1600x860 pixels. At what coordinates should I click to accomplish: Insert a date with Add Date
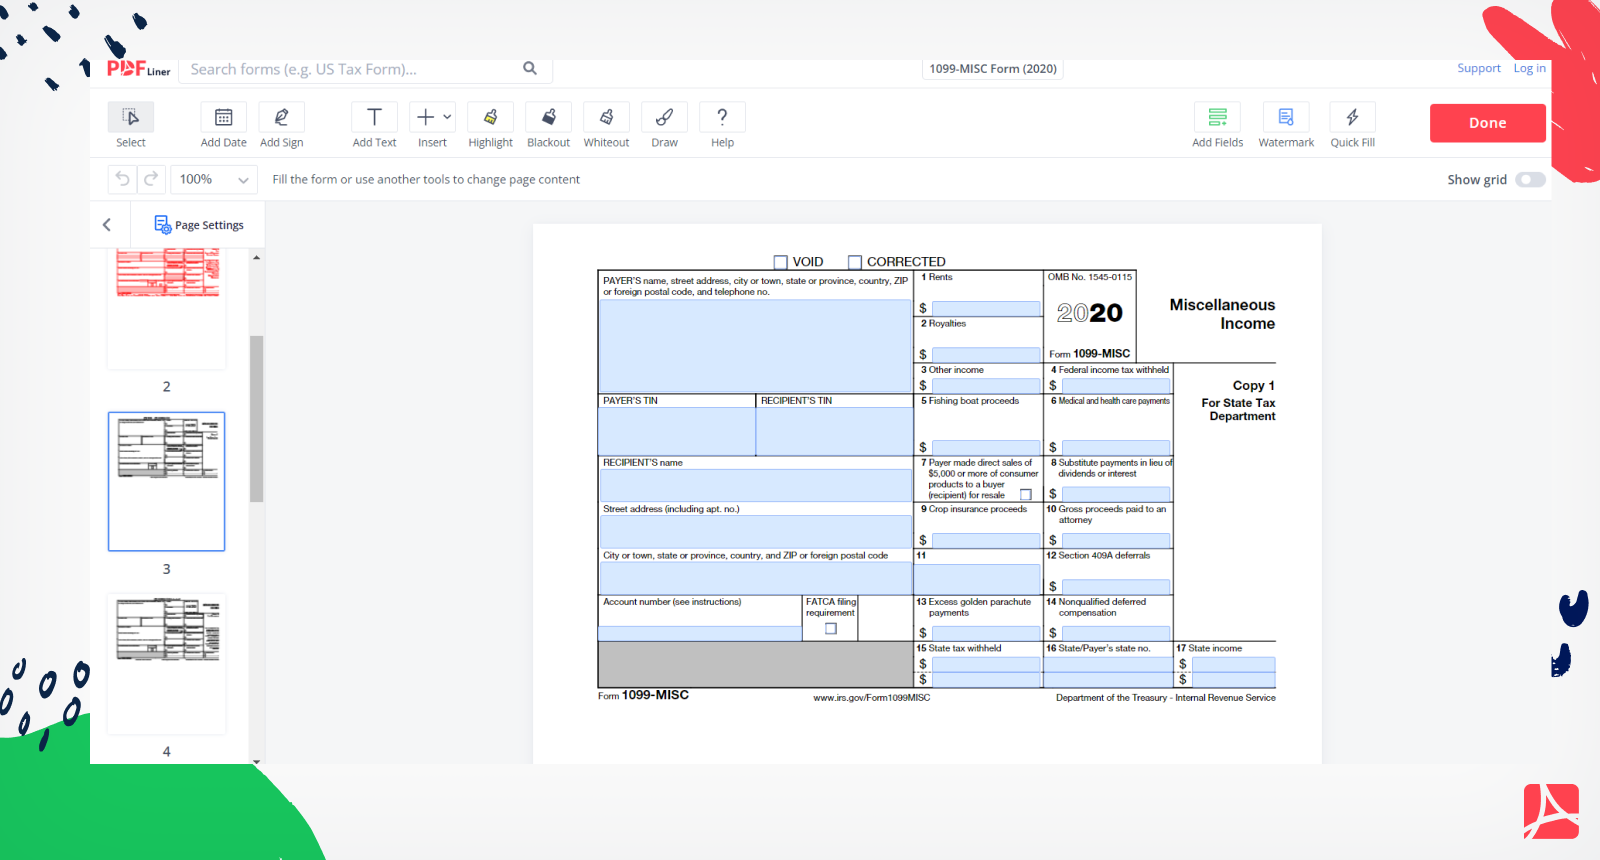click(223, 118)
